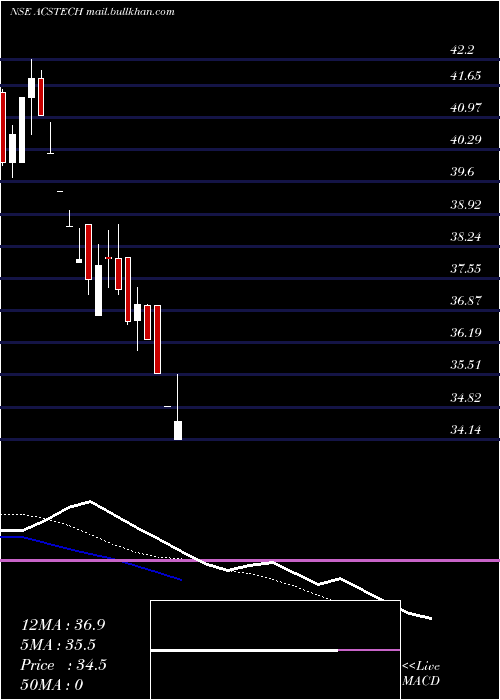Select the 36.19 price level label
Screen dimensions: 500x700
[x=466, y=333]
